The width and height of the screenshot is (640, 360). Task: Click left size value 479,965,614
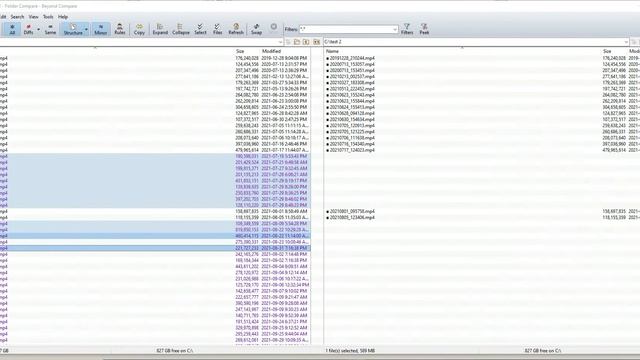tap(247, 150)
